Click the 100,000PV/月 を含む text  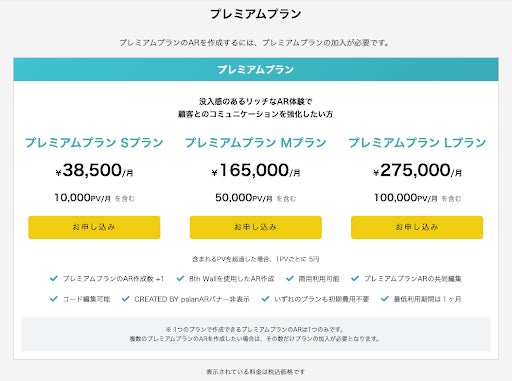417,198
